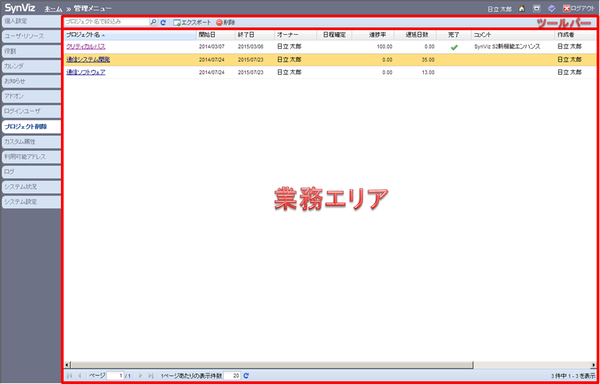This screenshot has height=384, width=600.
Task: Sort by プロジェクト名 column header
Action: pos(130,35)
